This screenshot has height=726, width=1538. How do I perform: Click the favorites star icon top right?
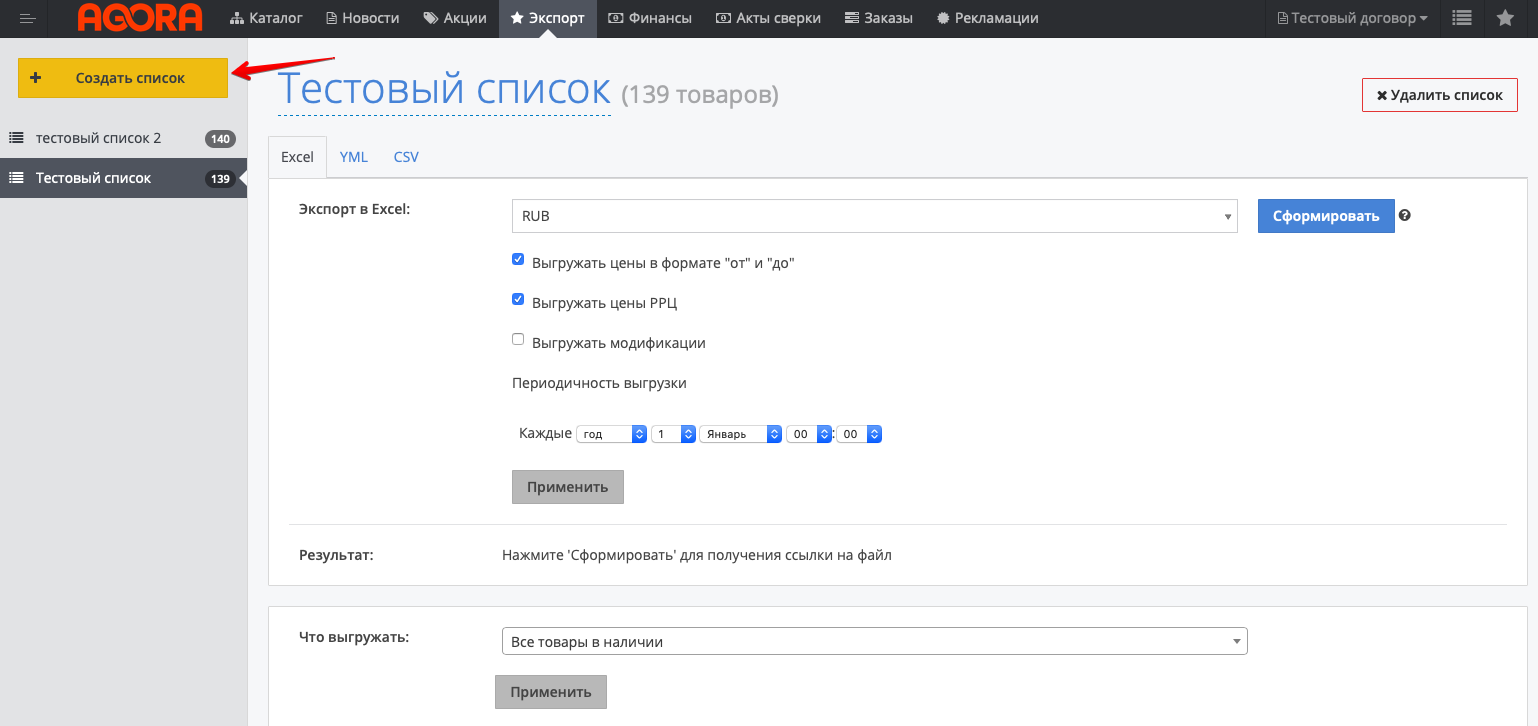1505,18
